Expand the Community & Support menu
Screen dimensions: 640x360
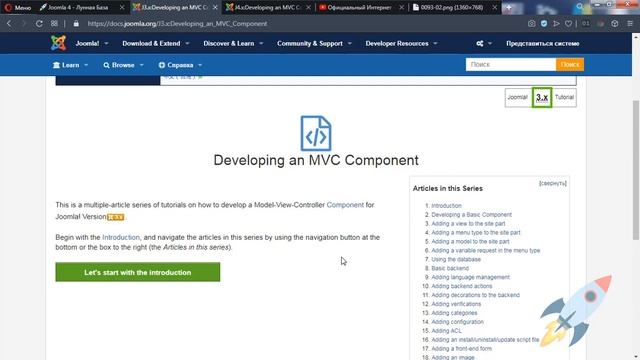[314, 43]
